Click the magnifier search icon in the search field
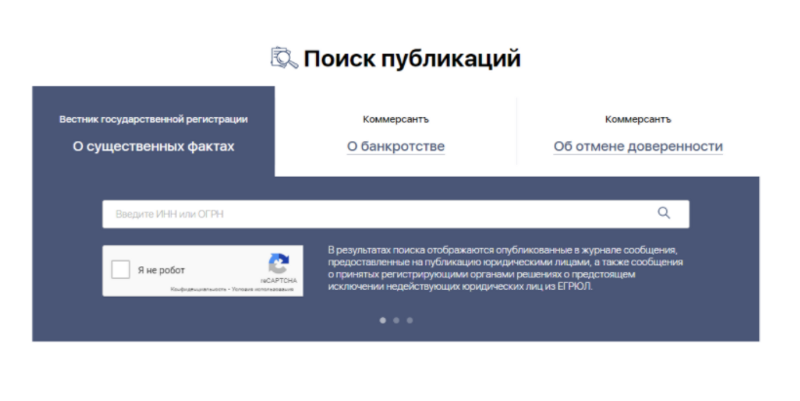 (x=663, y=213)
